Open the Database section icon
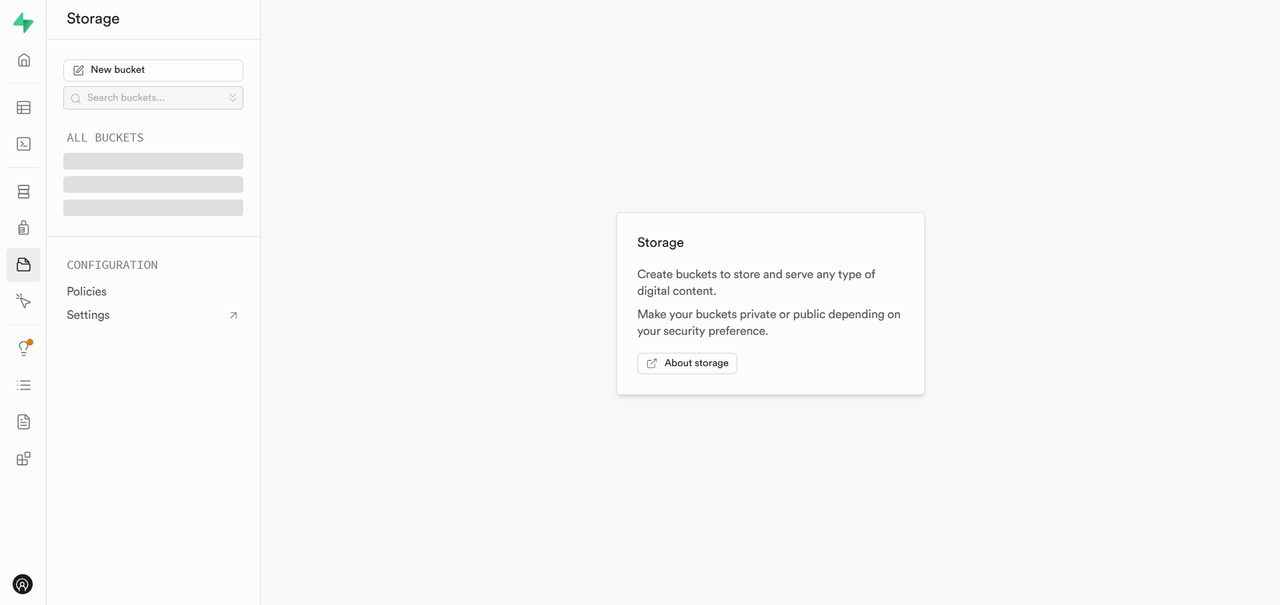This screenshot has width=1280, height=605. (24, 192)
